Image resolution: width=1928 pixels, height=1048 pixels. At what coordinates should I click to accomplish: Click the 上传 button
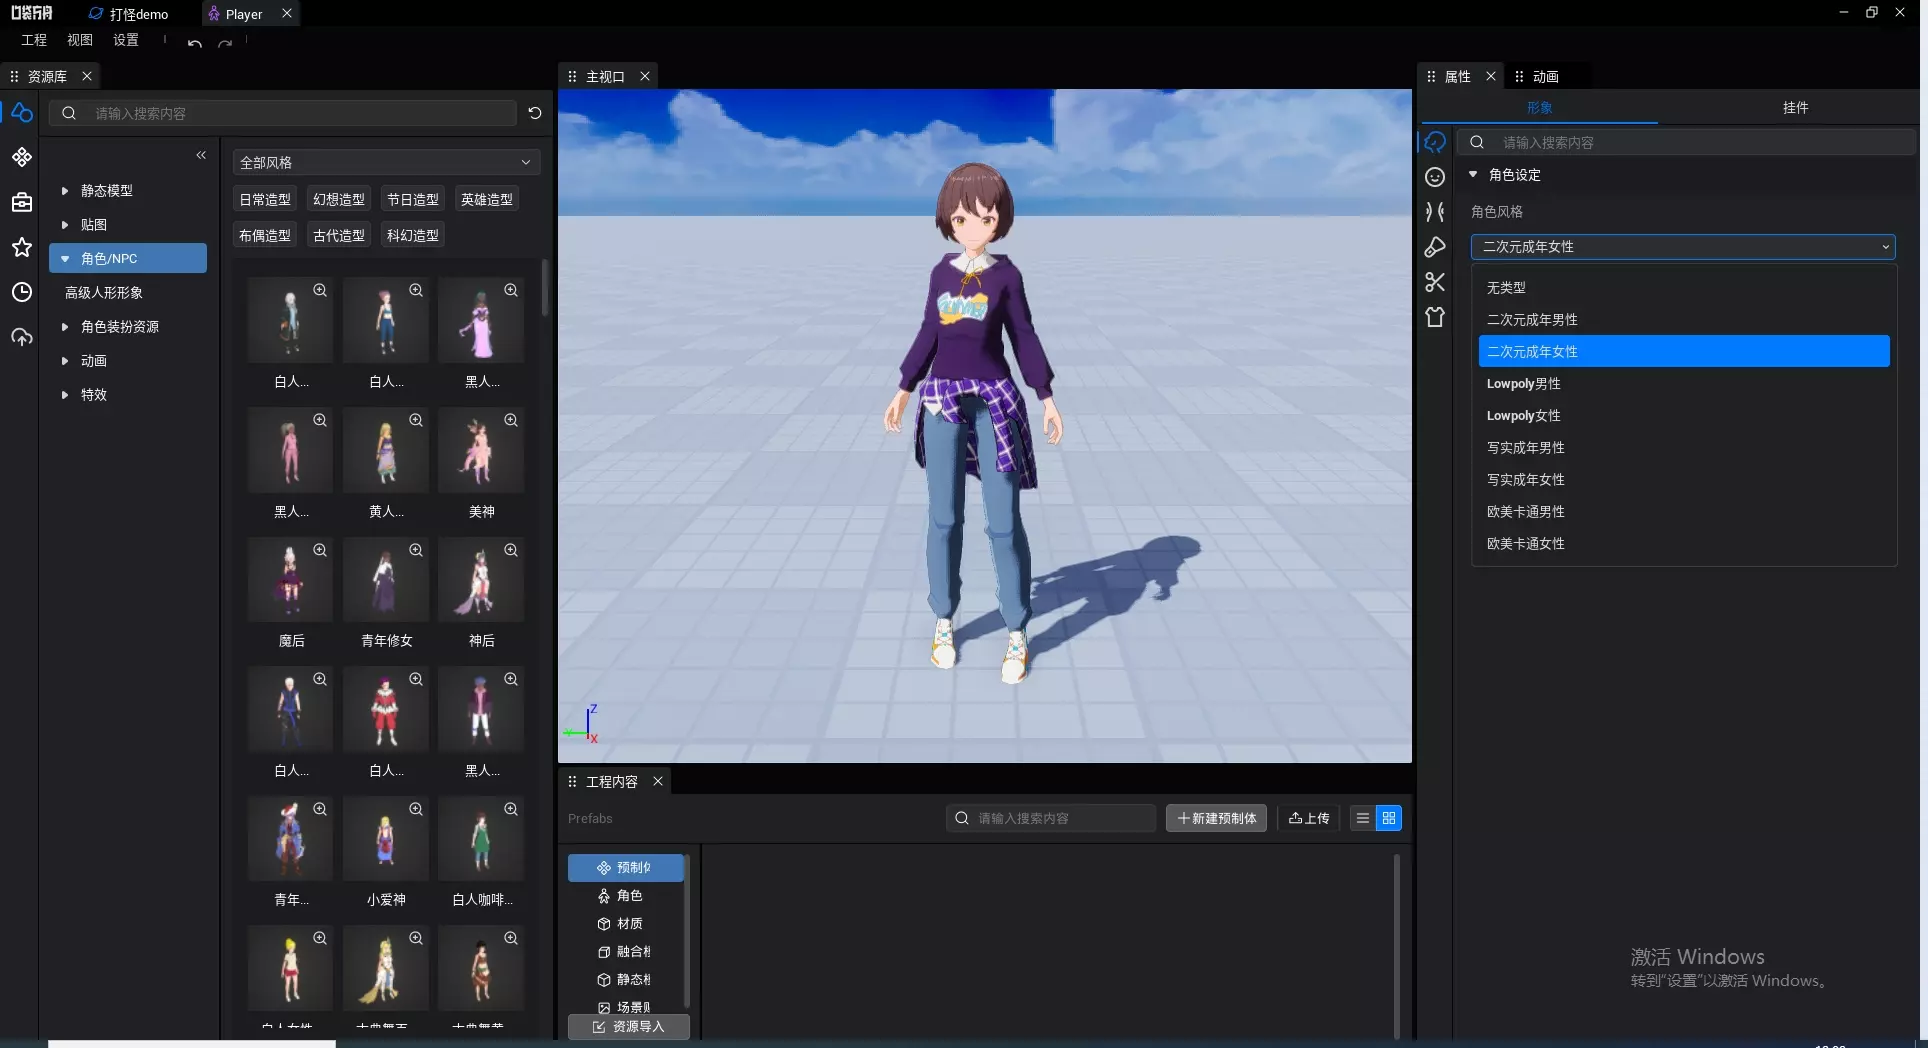pyautogui.click(x=1309, y=818)
